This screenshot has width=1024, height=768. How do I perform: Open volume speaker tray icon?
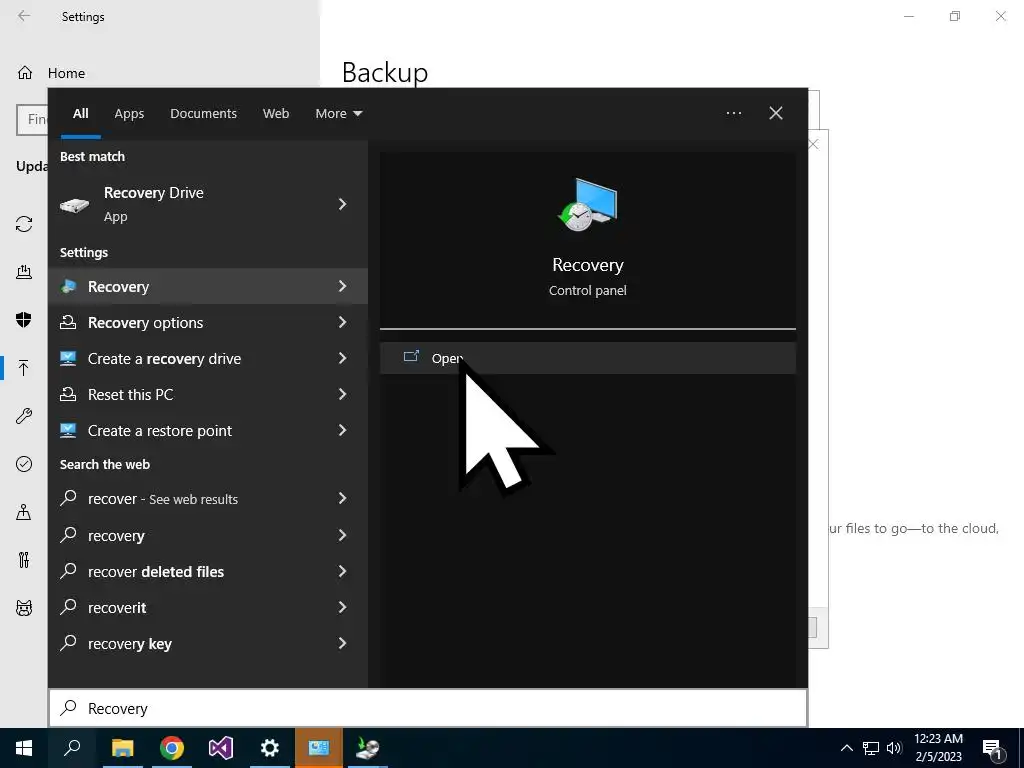tap(894, 748)
